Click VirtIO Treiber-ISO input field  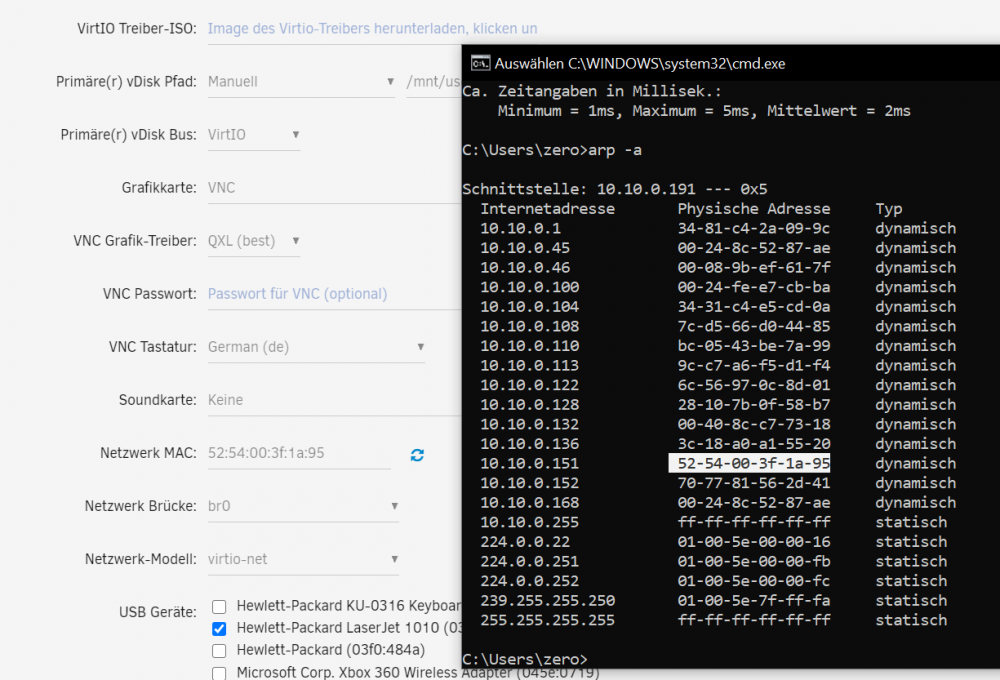click(x=334, y=29)
